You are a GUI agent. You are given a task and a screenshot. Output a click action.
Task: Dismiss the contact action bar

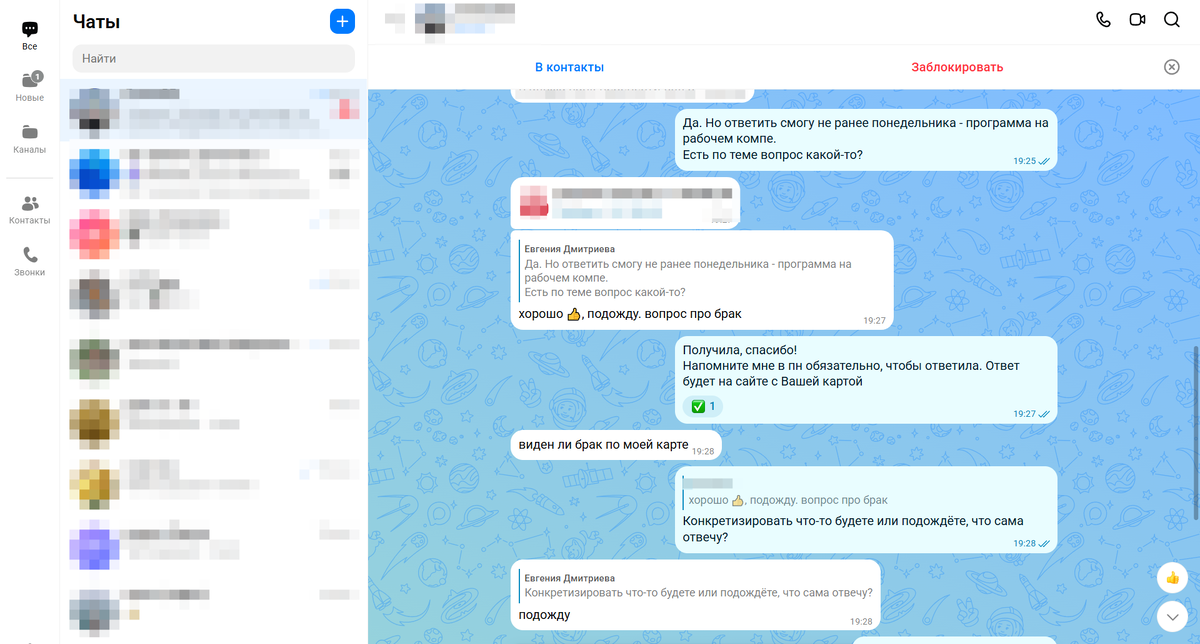pos(1171,67)
